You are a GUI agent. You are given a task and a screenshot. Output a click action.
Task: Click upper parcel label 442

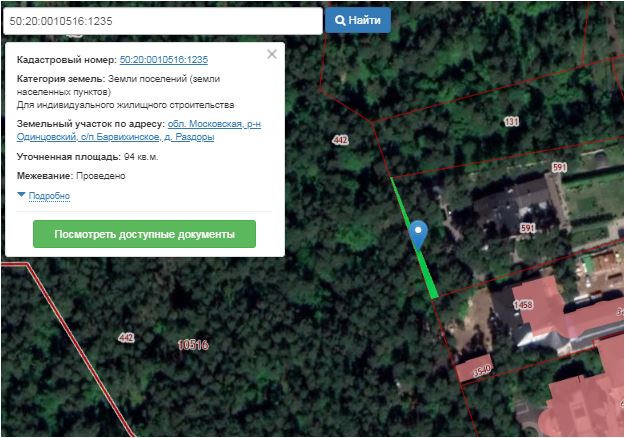pyautogui.click(x=341, y=140)
